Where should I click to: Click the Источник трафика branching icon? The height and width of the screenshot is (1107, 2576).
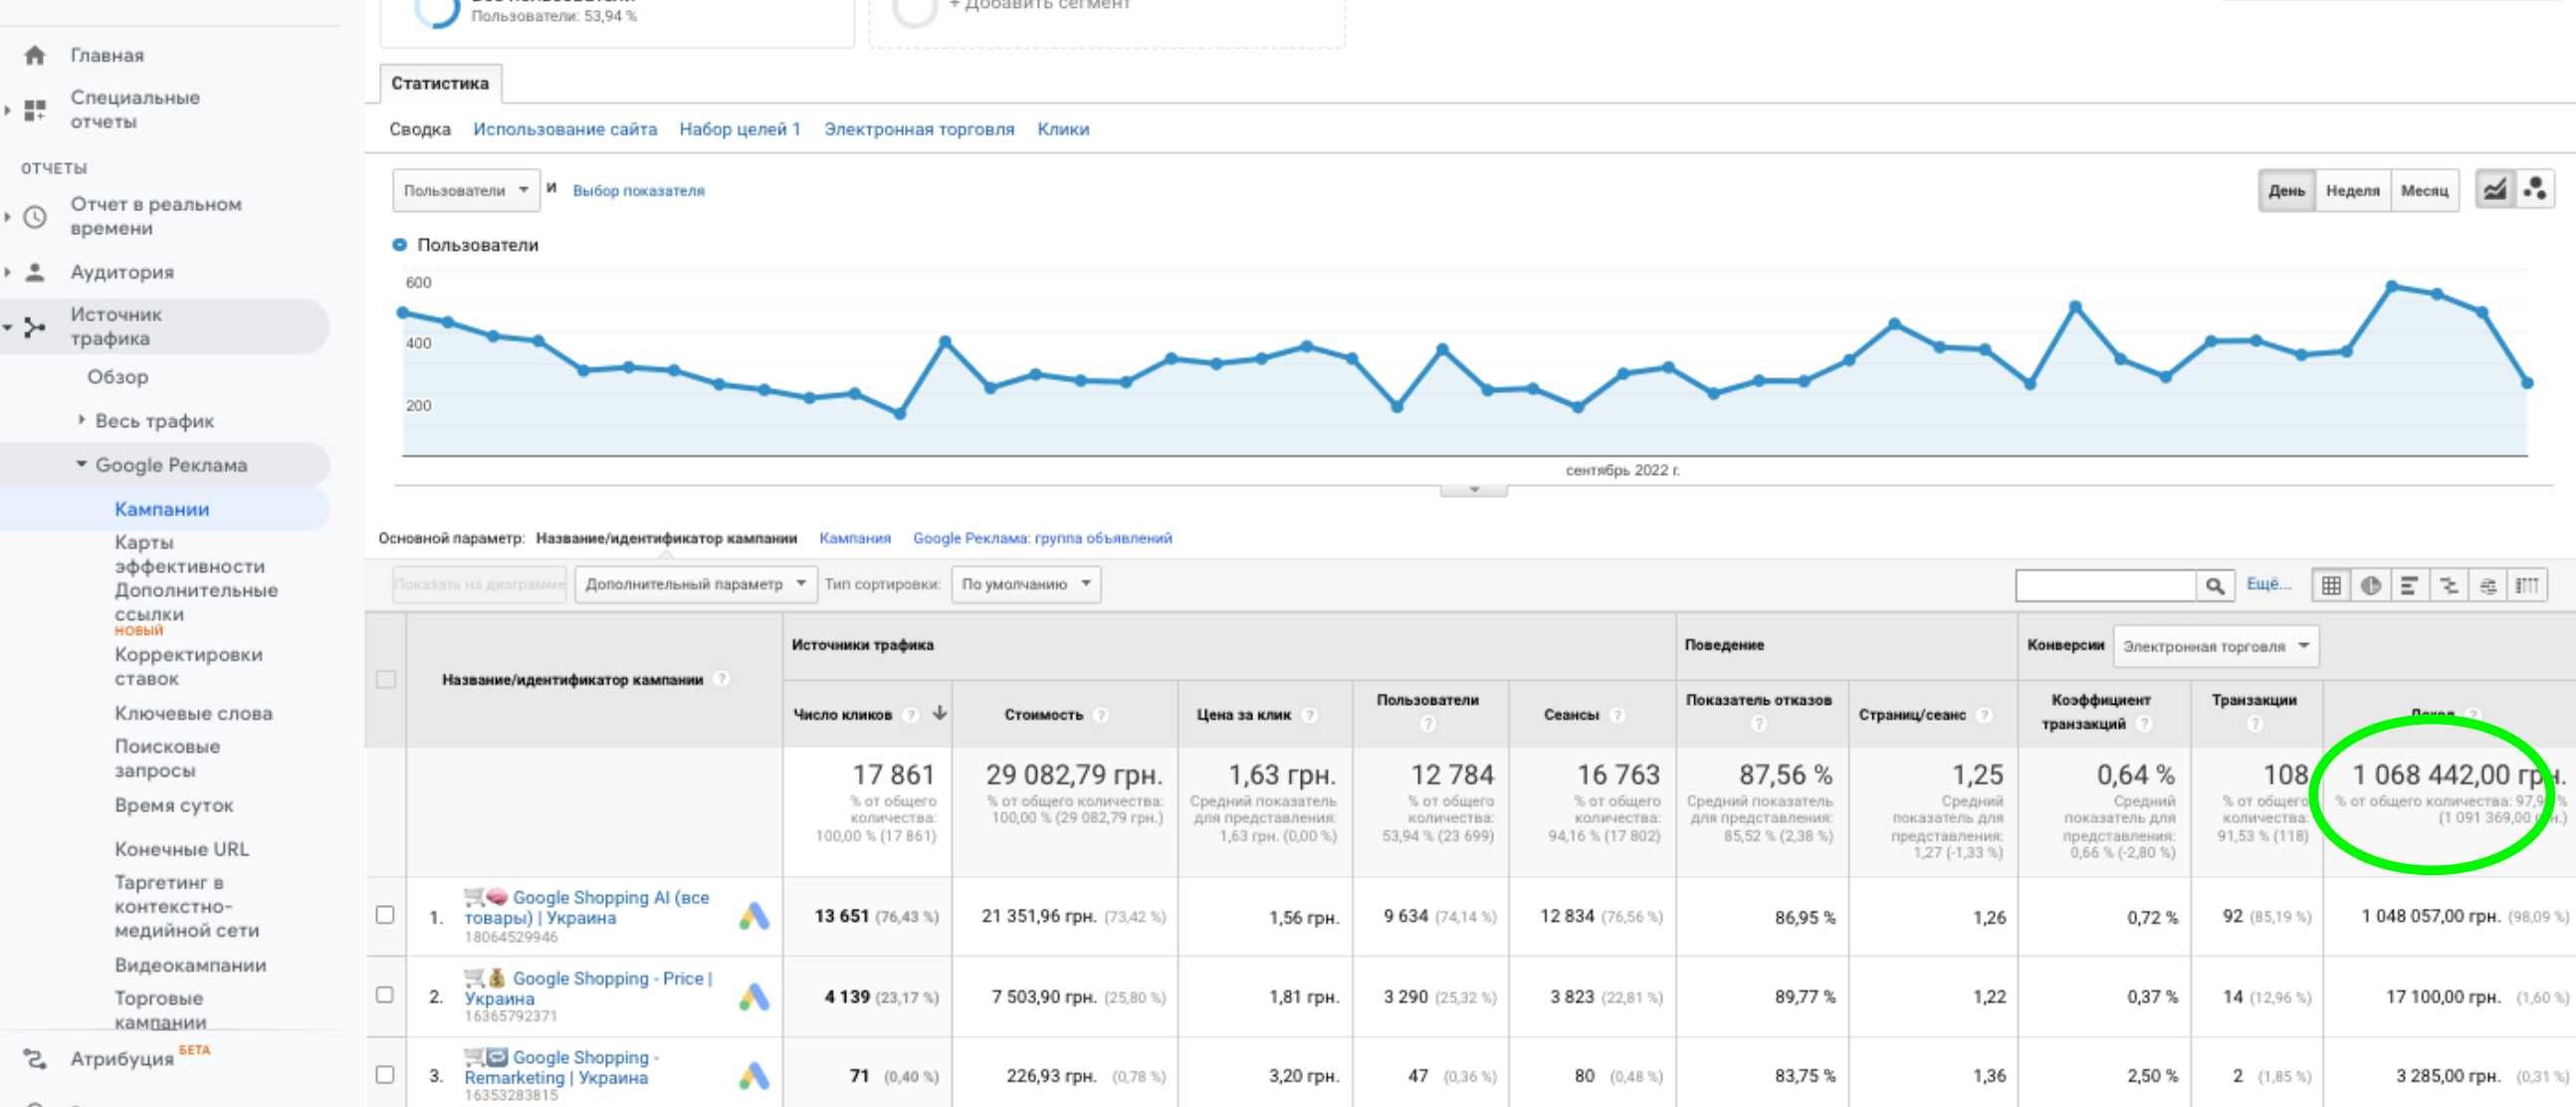(35, 327)
